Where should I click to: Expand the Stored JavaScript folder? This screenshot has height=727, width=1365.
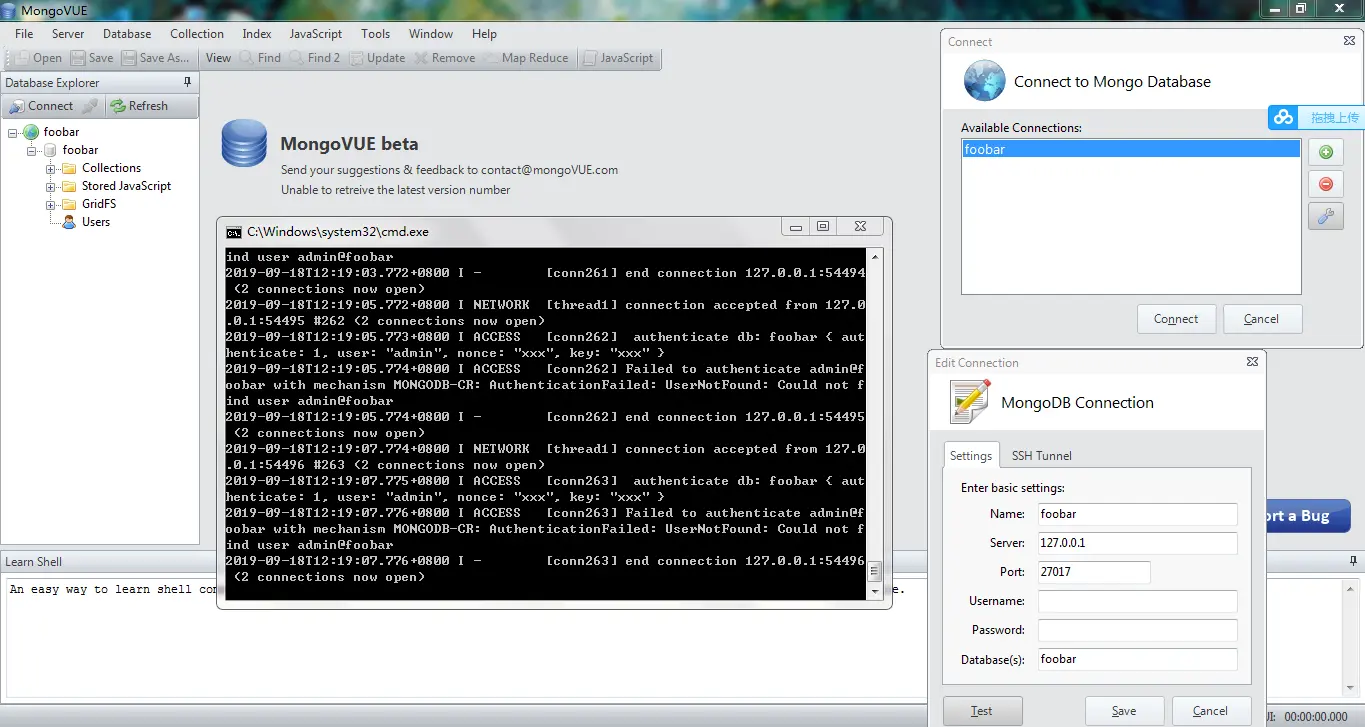[x=51, y=186]
